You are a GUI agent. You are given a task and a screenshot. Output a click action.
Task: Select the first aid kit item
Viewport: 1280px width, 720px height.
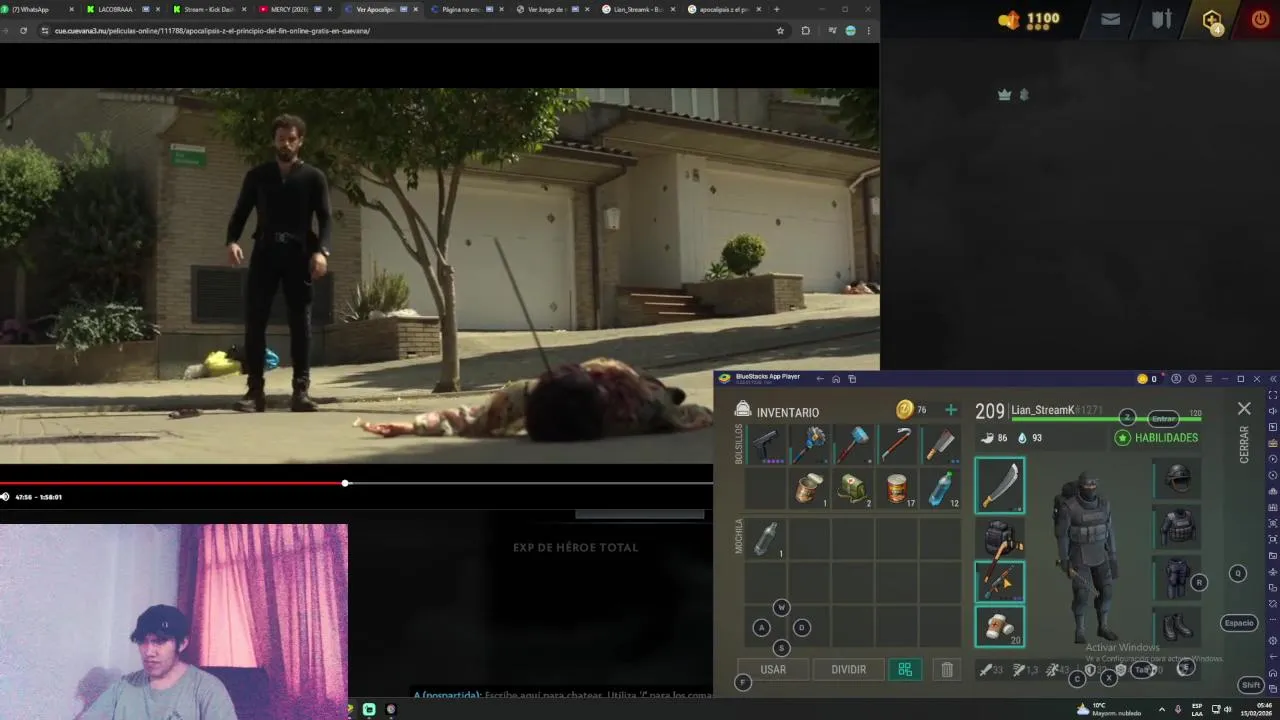click(x=853, y=488)
